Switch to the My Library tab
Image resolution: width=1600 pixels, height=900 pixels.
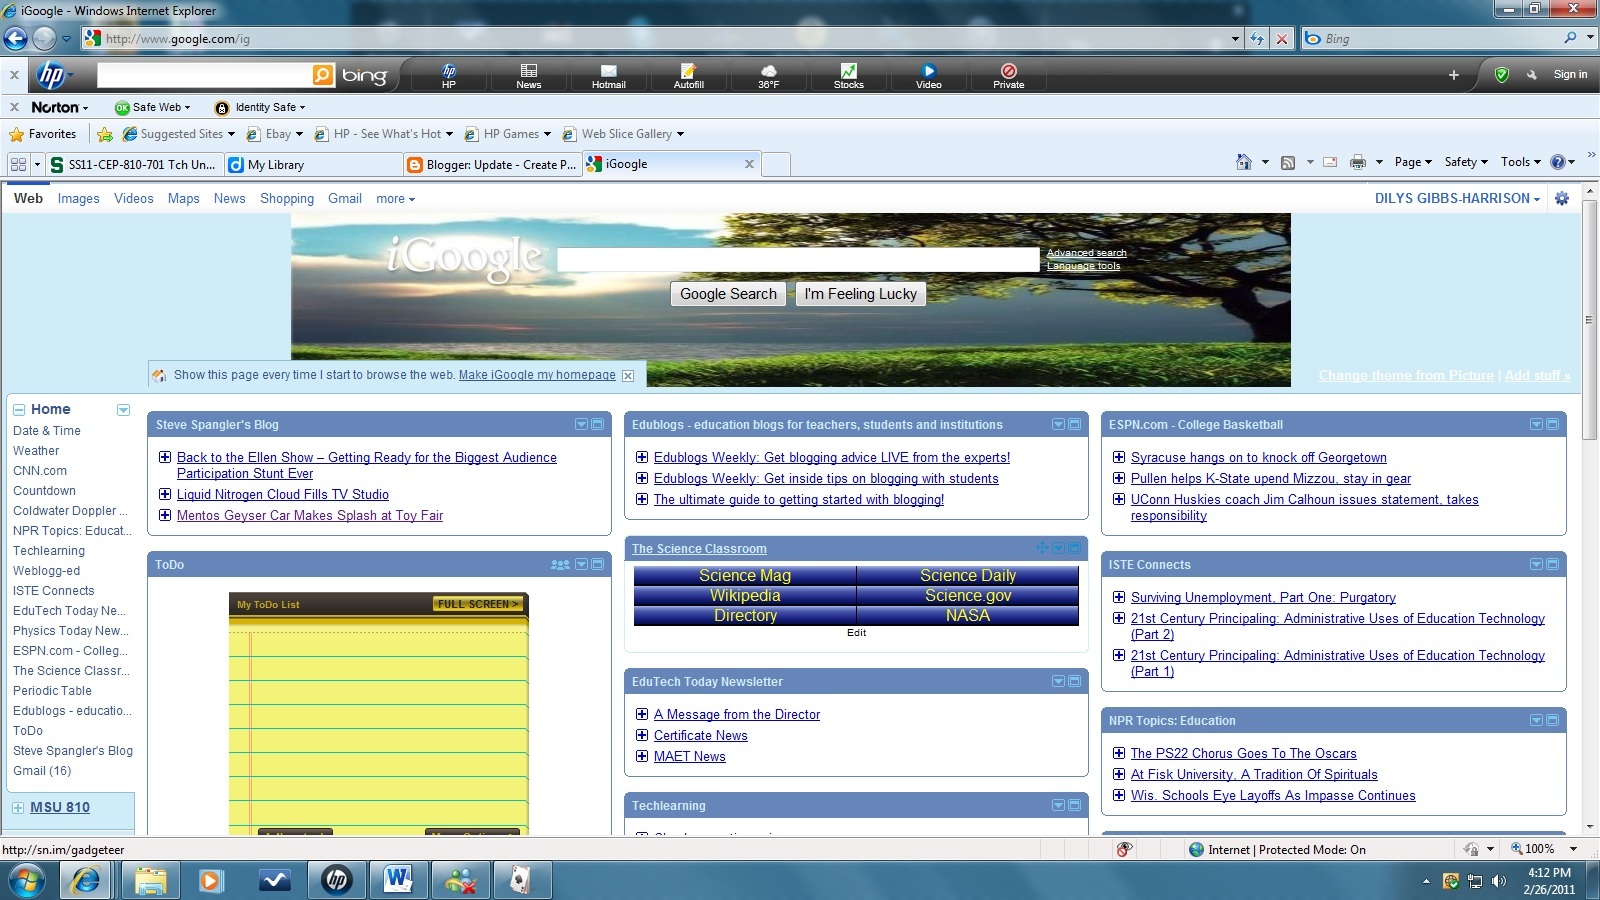313,165
